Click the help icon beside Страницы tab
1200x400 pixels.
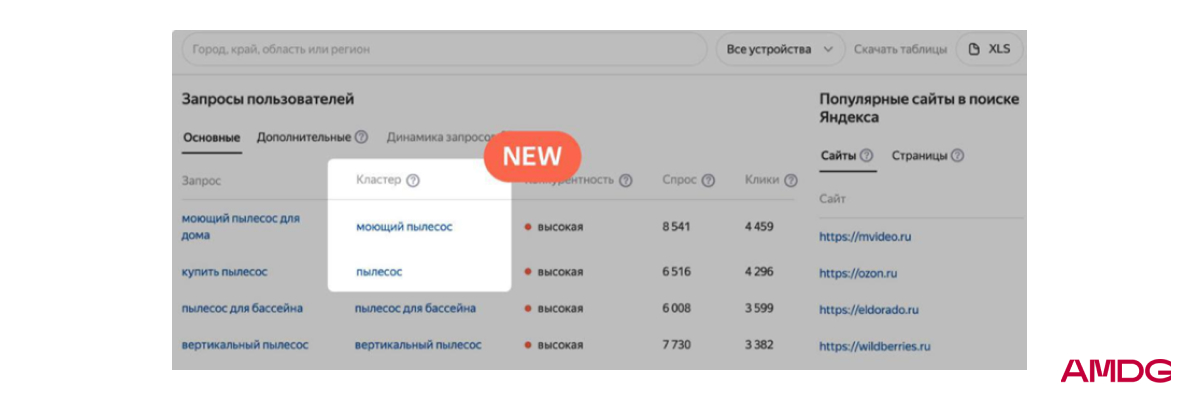click(x=957, y=156)
